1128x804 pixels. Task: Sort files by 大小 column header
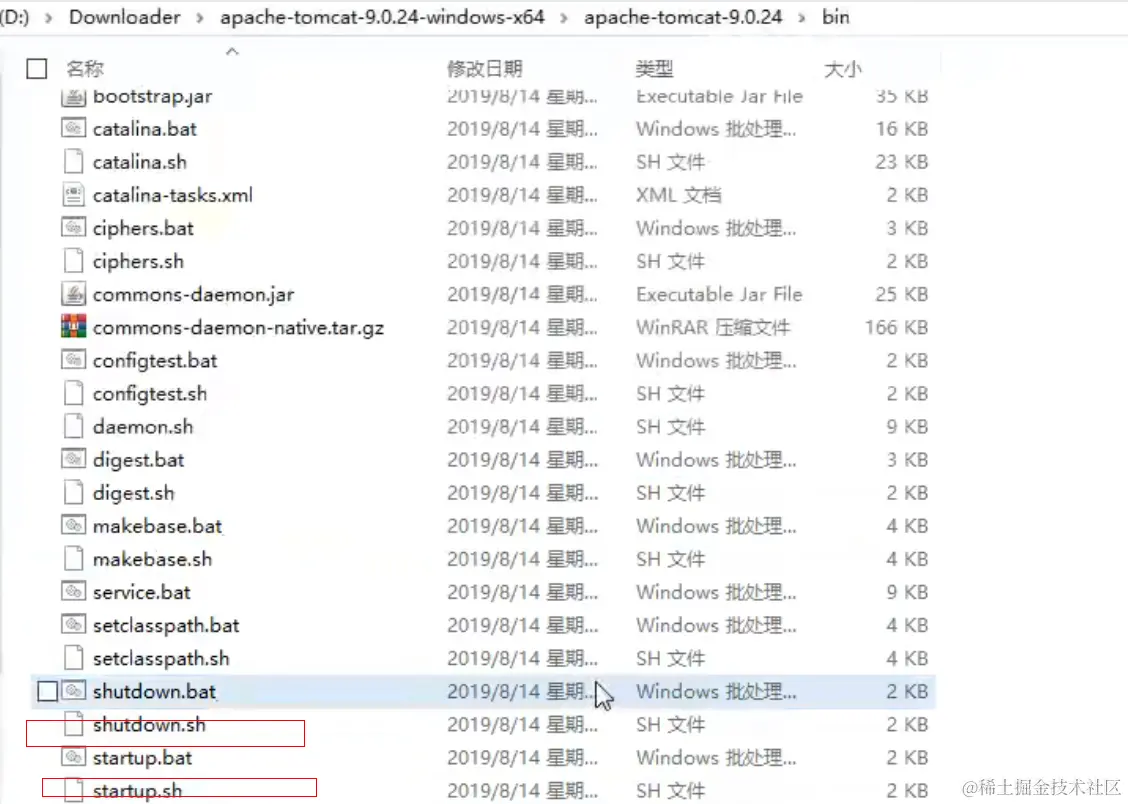point(842,69)
